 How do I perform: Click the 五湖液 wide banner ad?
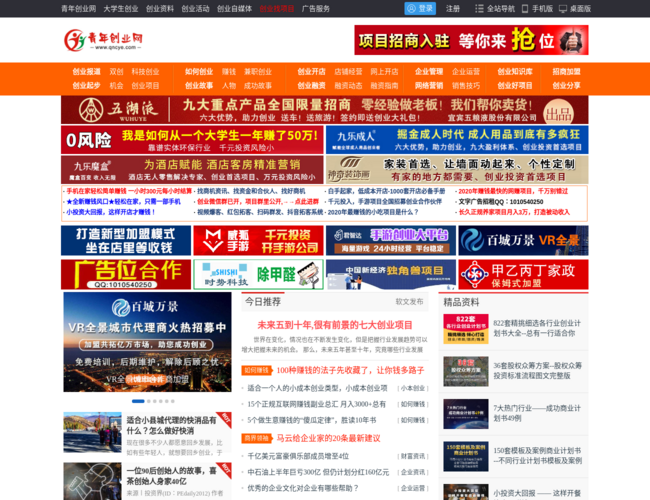point(325,110)
